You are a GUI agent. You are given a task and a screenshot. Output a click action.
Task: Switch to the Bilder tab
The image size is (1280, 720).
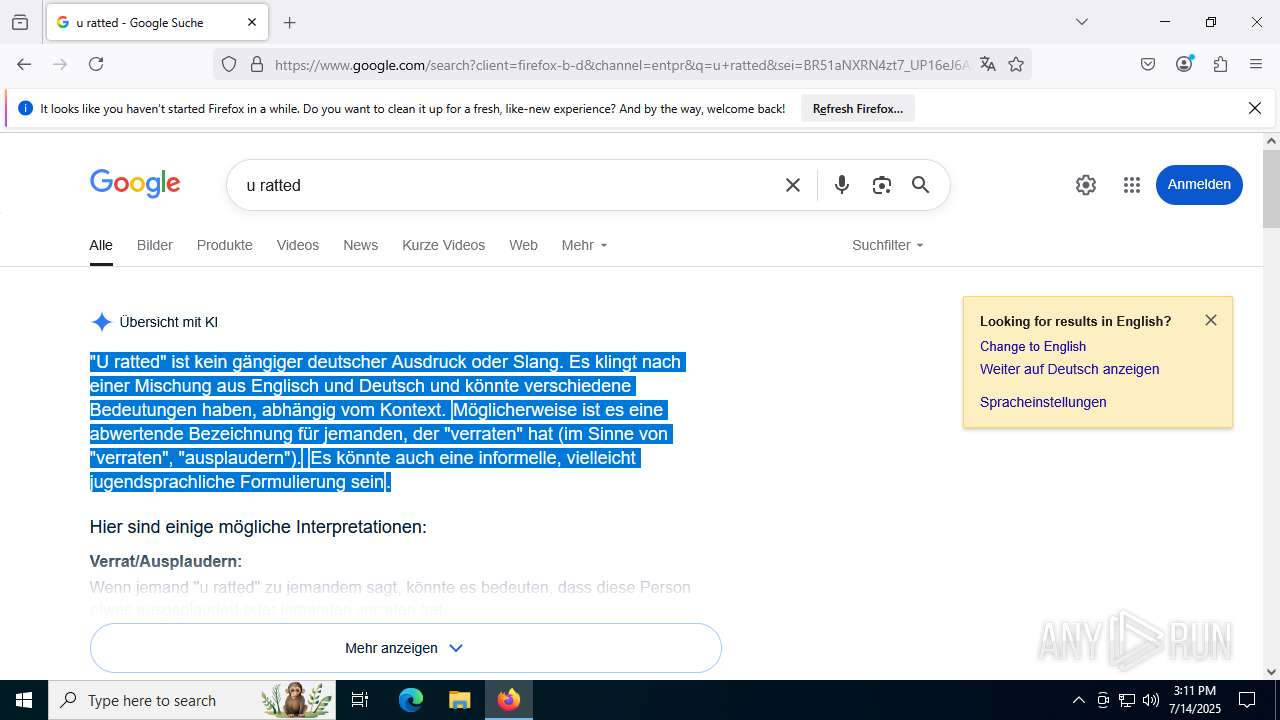point(155,245)
